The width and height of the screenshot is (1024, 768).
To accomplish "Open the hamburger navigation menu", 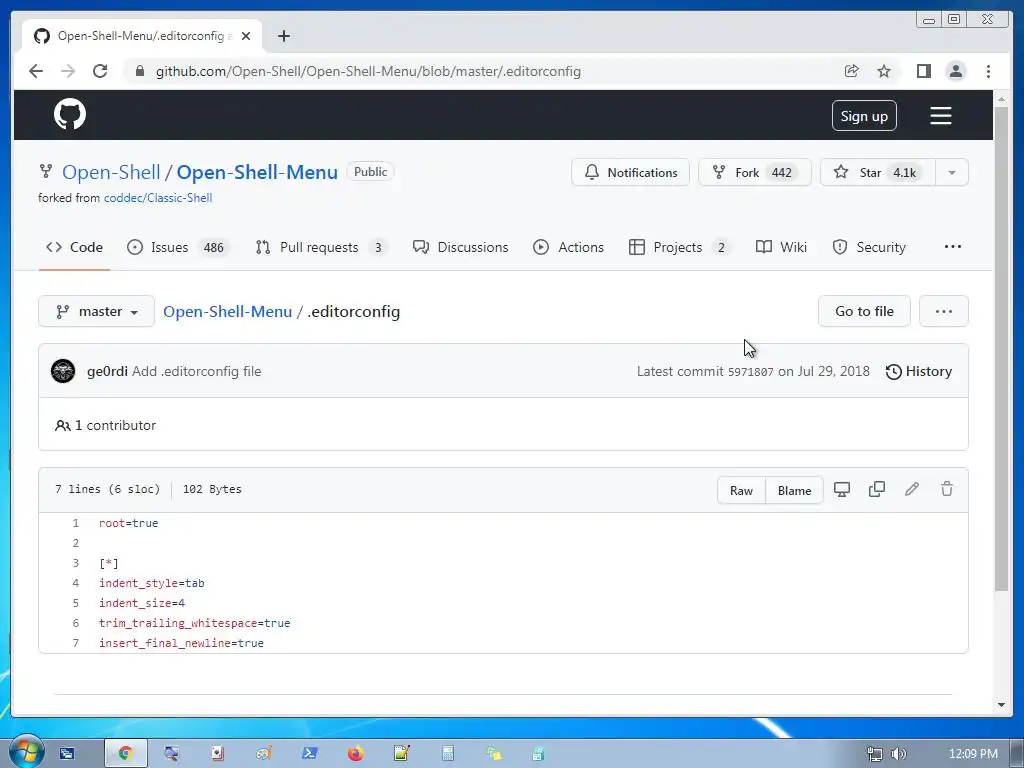I will 940,116.
